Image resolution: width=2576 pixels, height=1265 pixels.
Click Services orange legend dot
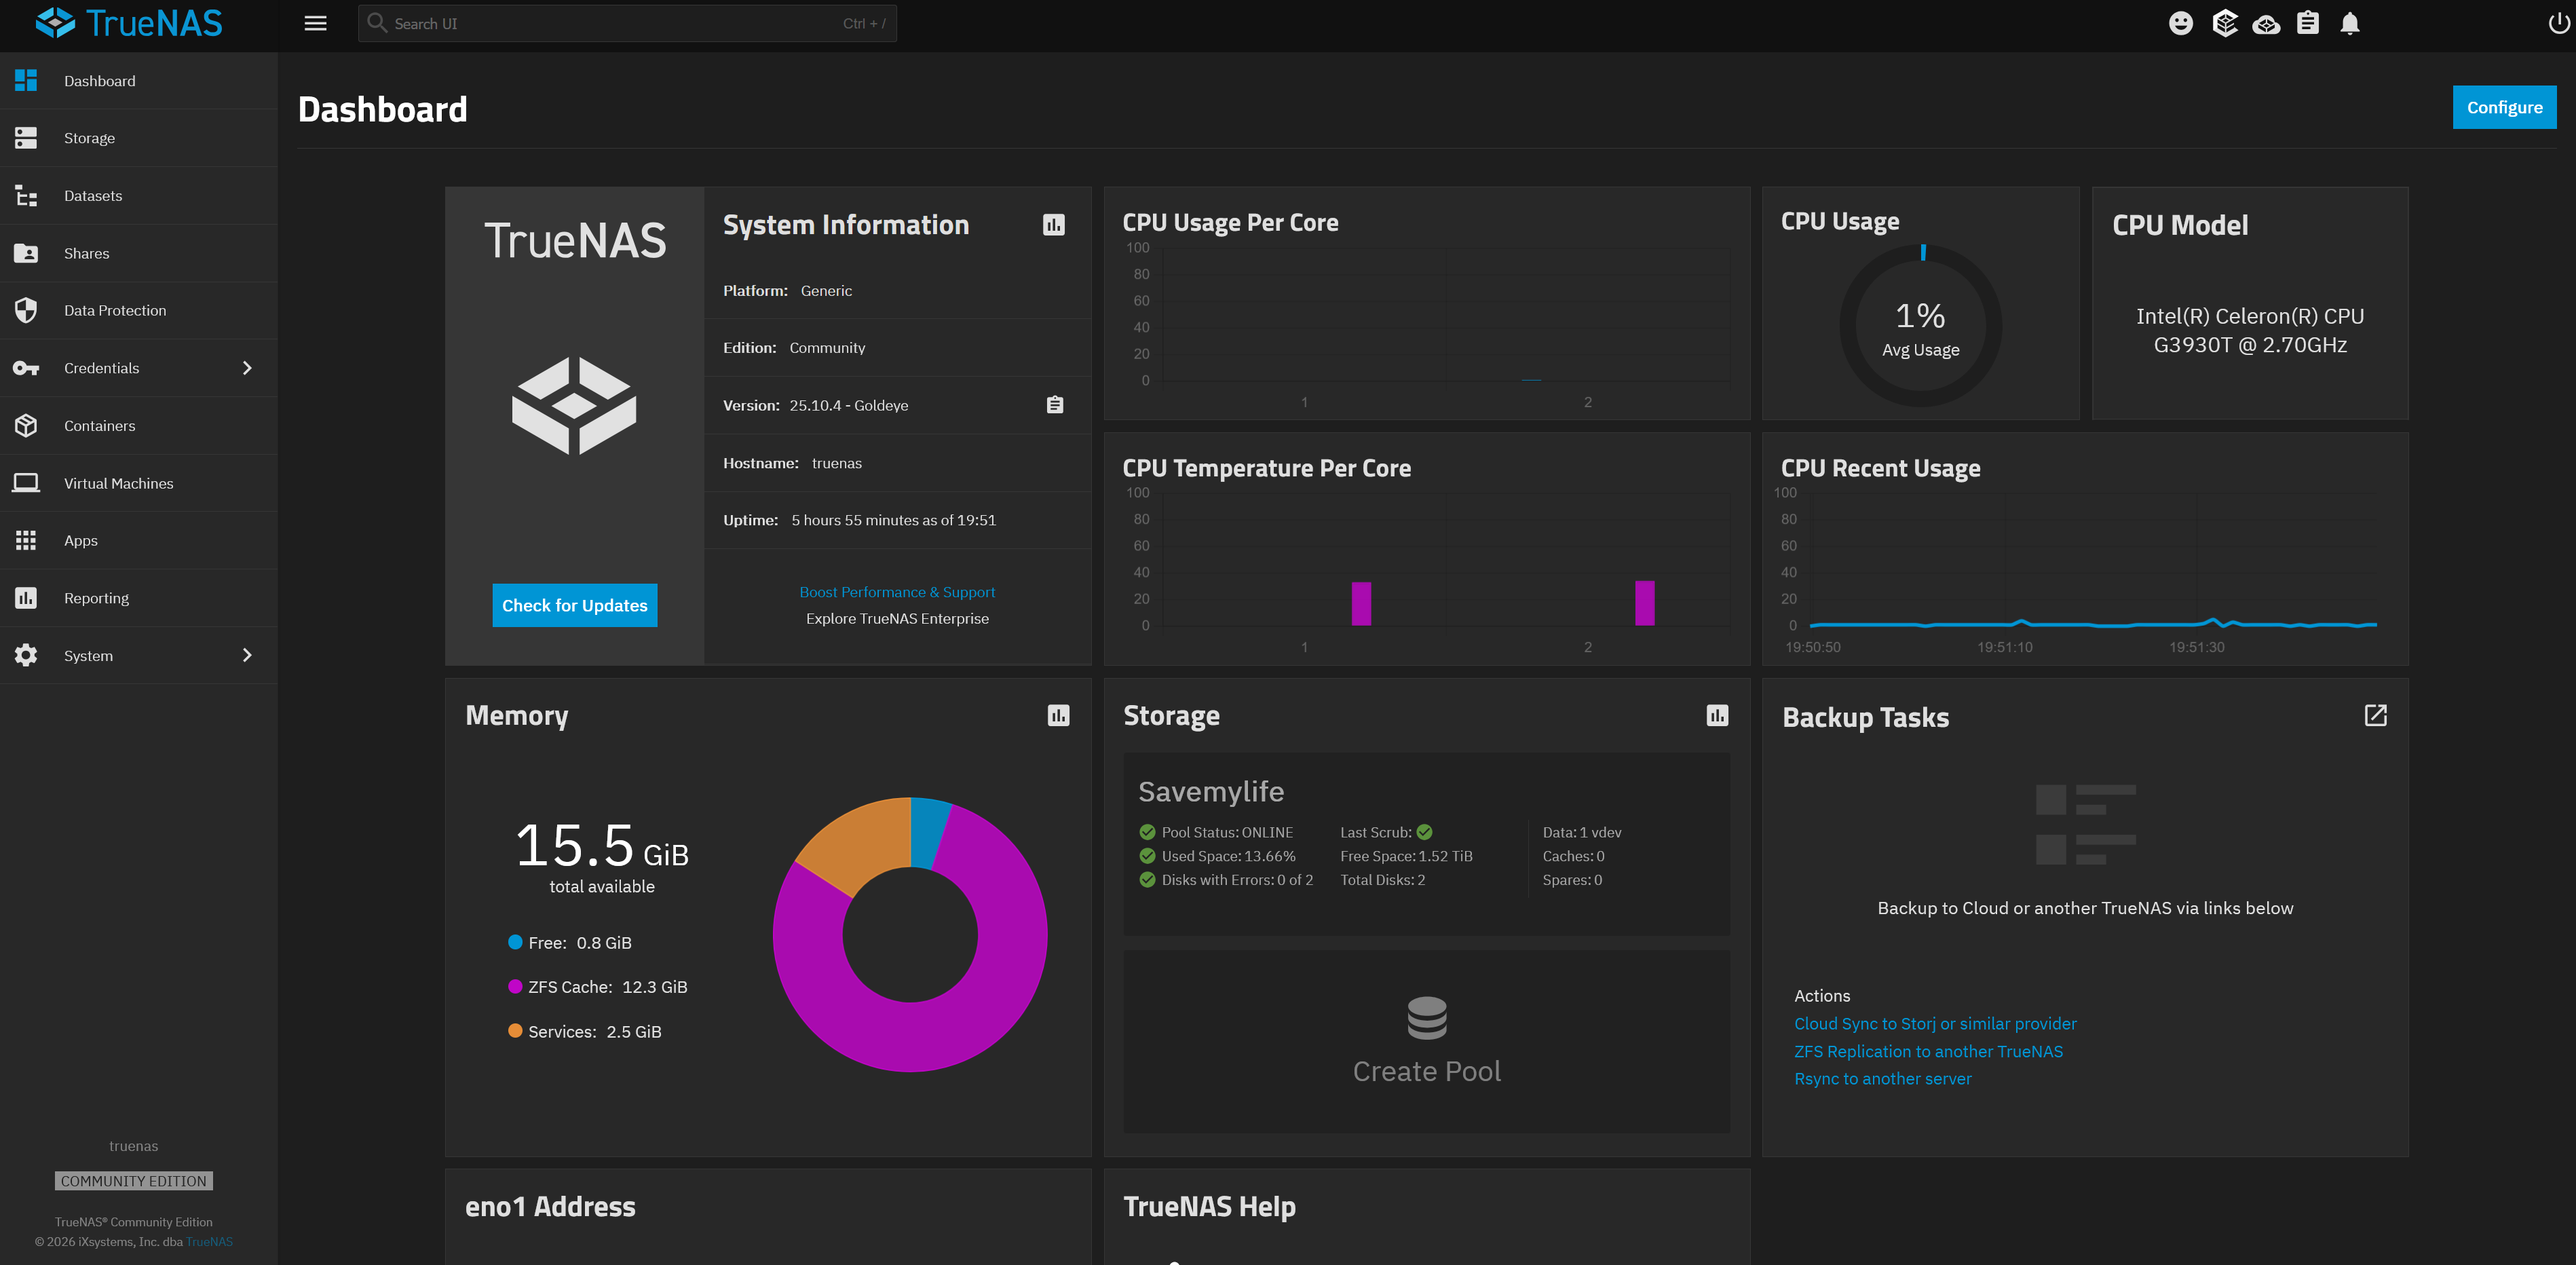pos(515,1031)
